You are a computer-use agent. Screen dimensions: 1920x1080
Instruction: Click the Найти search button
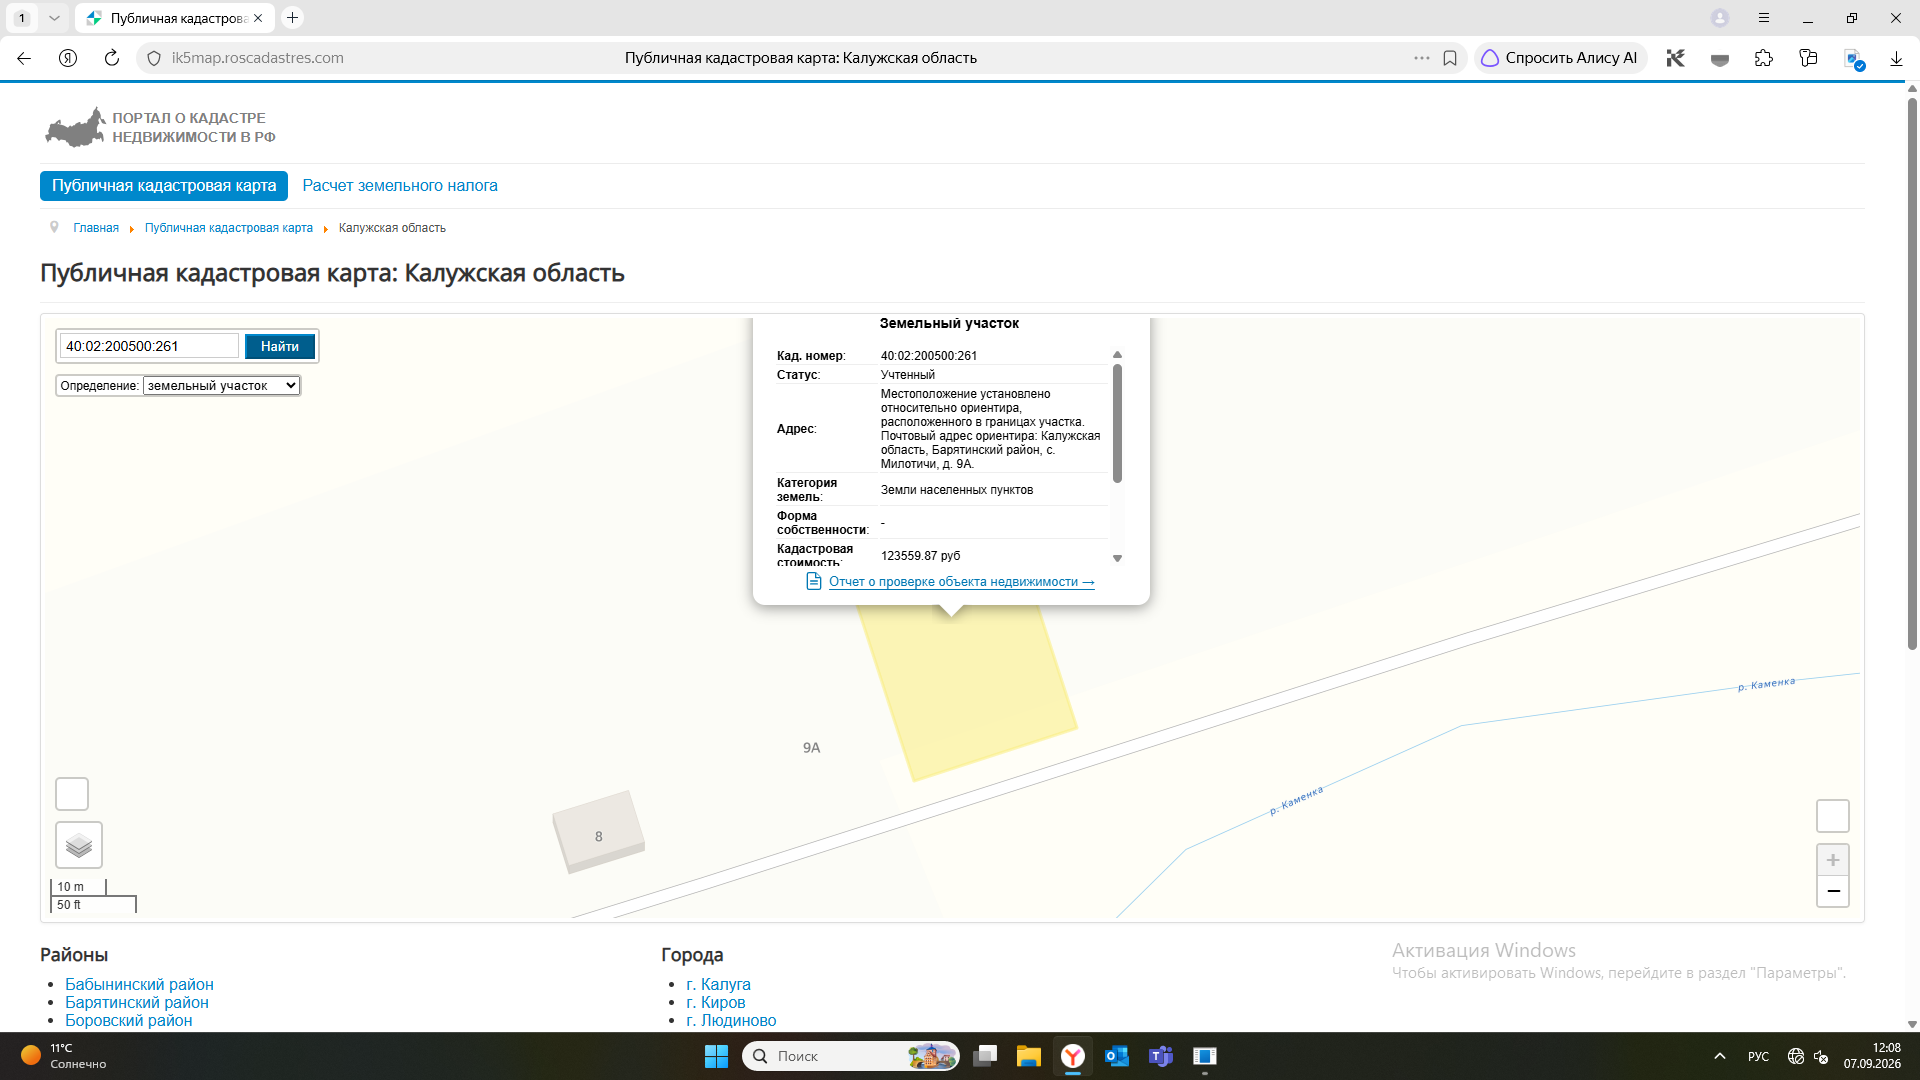tap(280, 346)
